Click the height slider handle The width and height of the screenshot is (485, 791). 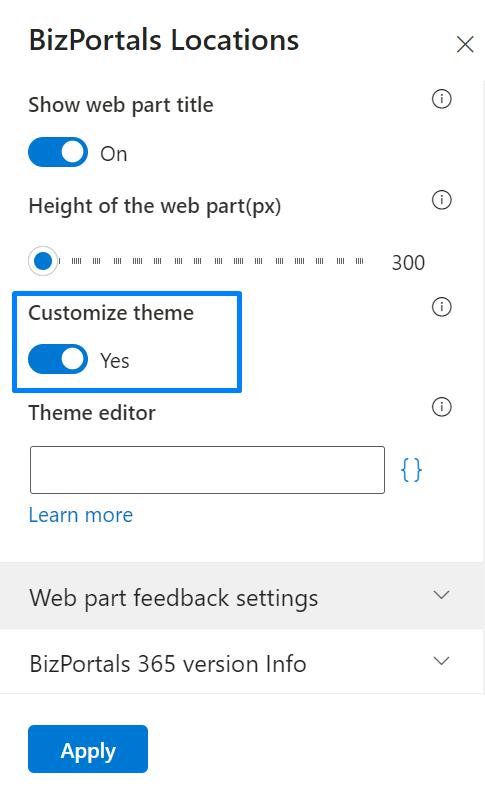click(43, 261)
